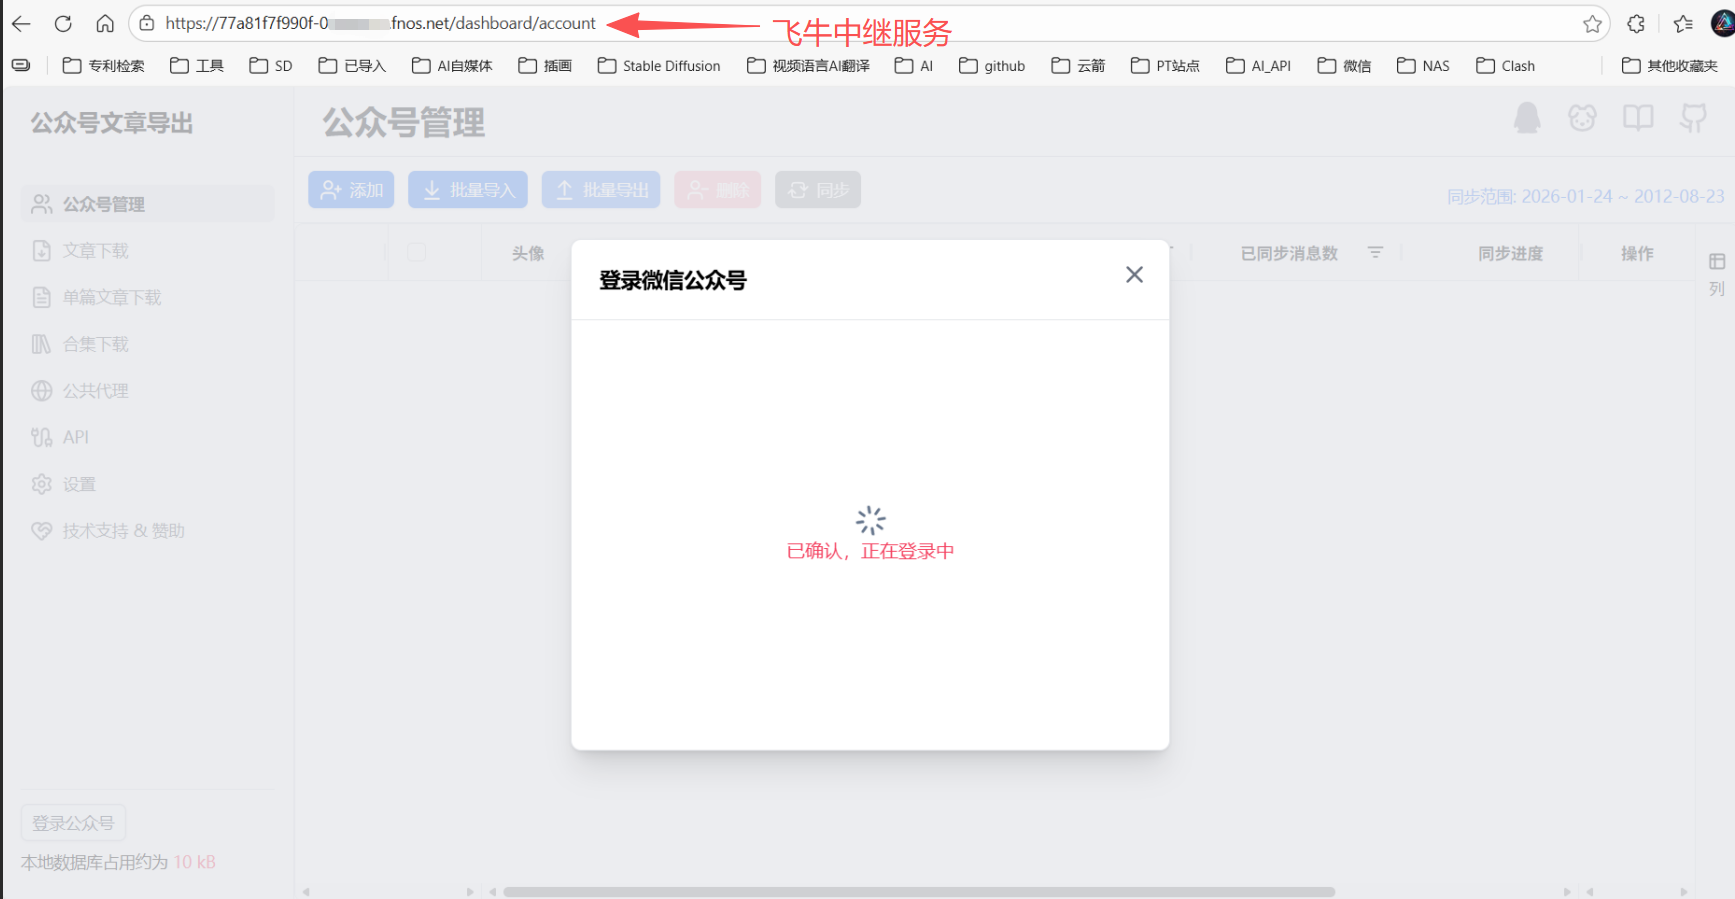Click the horizontal scrollbar under the table
Viewport: 1735px width, 899px height.
click(919, 891)
